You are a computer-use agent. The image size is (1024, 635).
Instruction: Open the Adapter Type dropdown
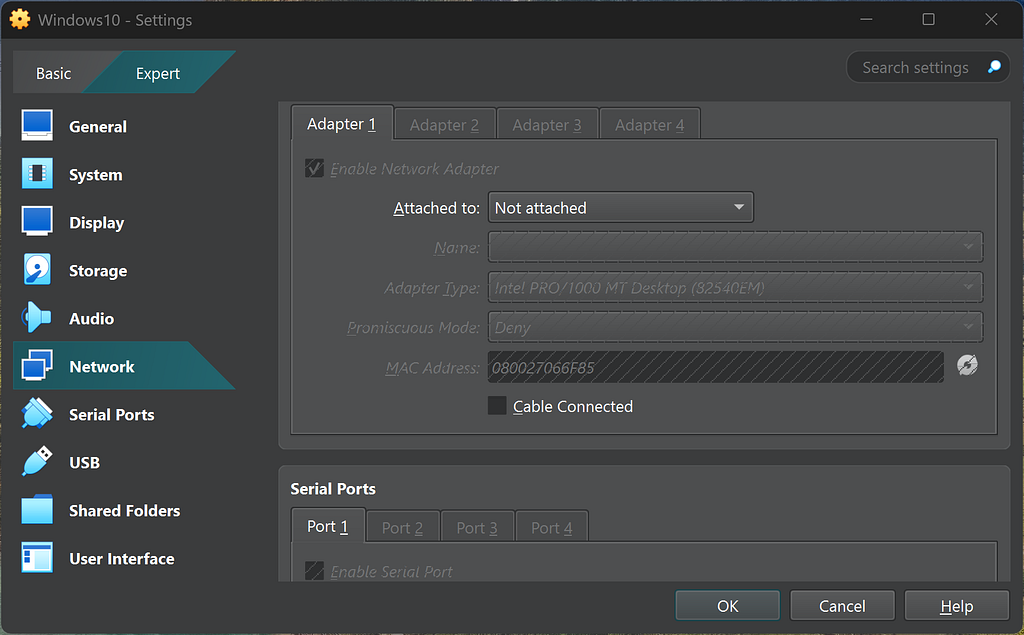(735, 288)
